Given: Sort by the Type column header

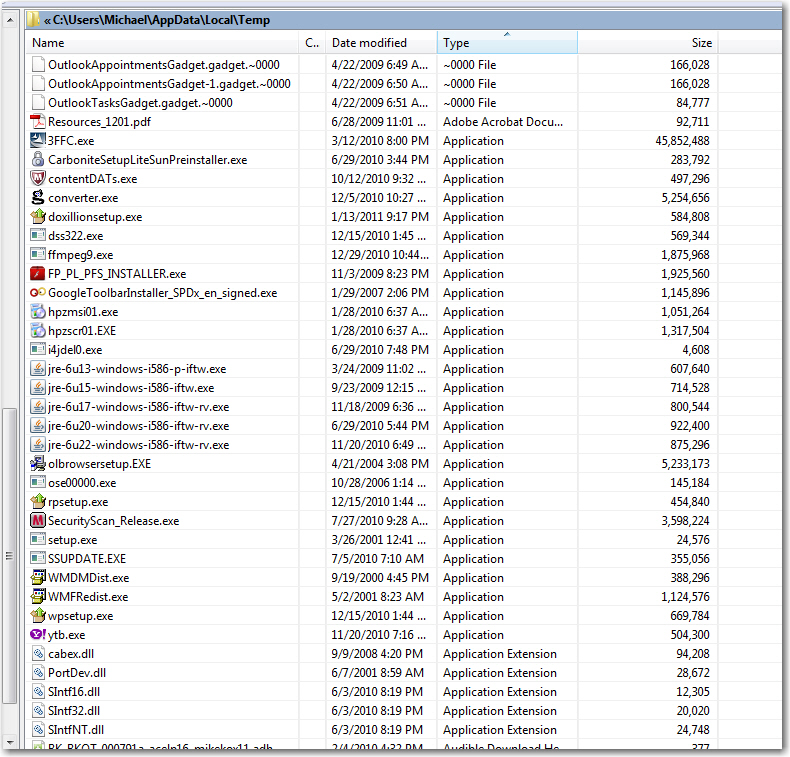Looking at the screenshot, I should tap(507, 43).
